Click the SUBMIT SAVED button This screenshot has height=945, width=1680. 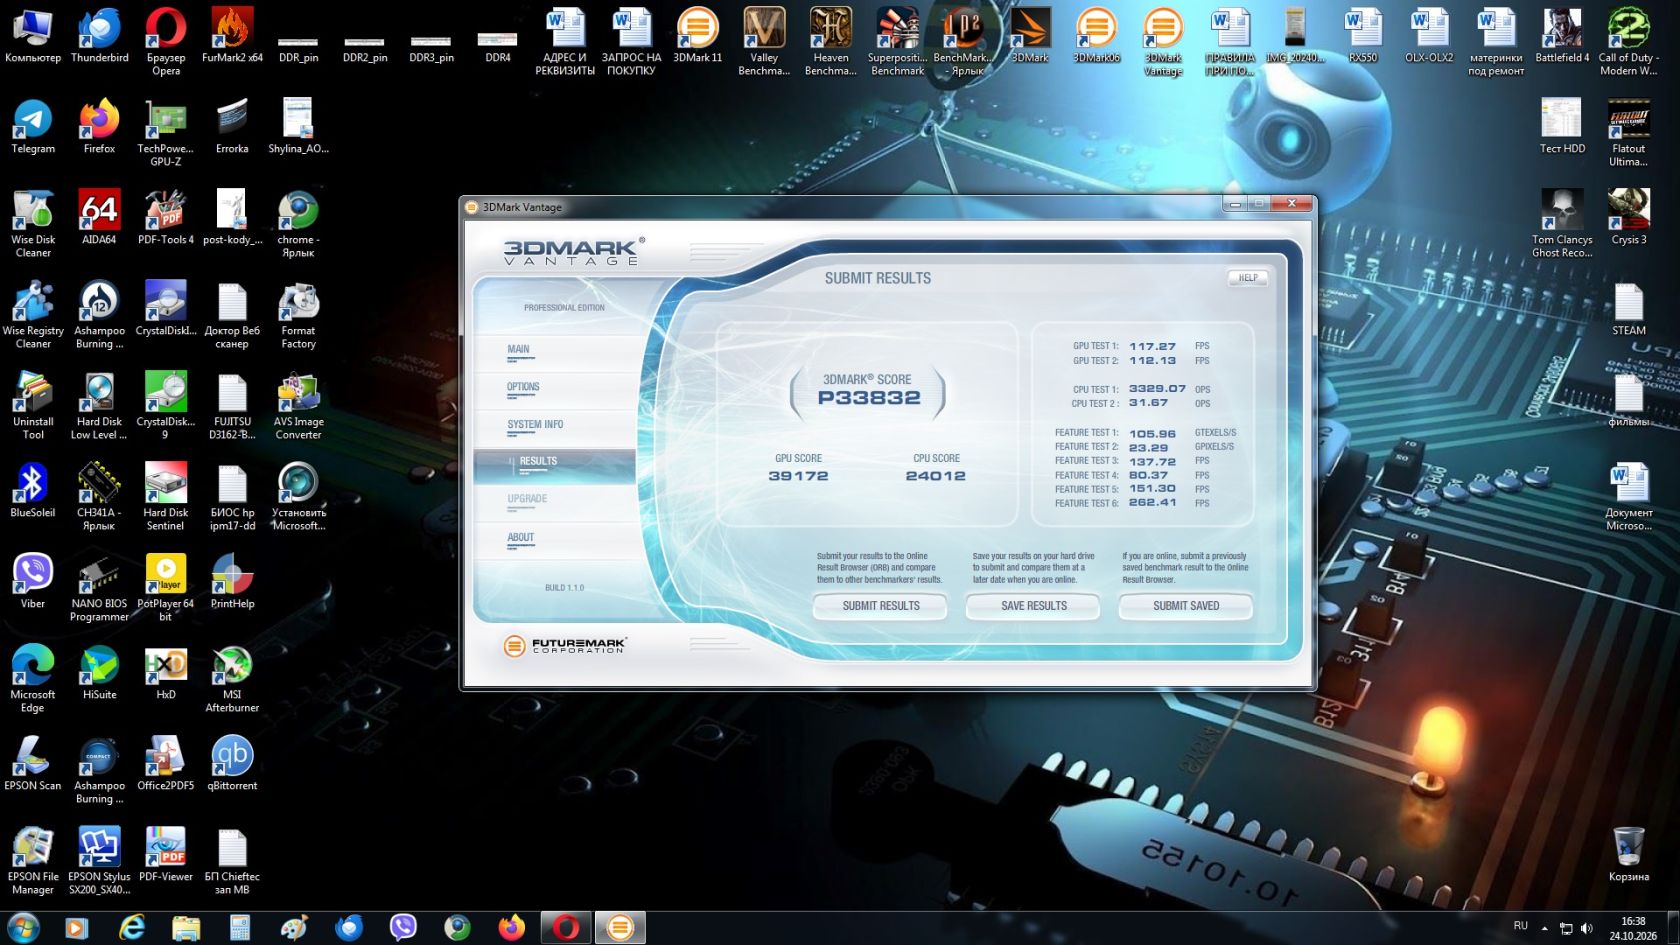(1186, 606)
